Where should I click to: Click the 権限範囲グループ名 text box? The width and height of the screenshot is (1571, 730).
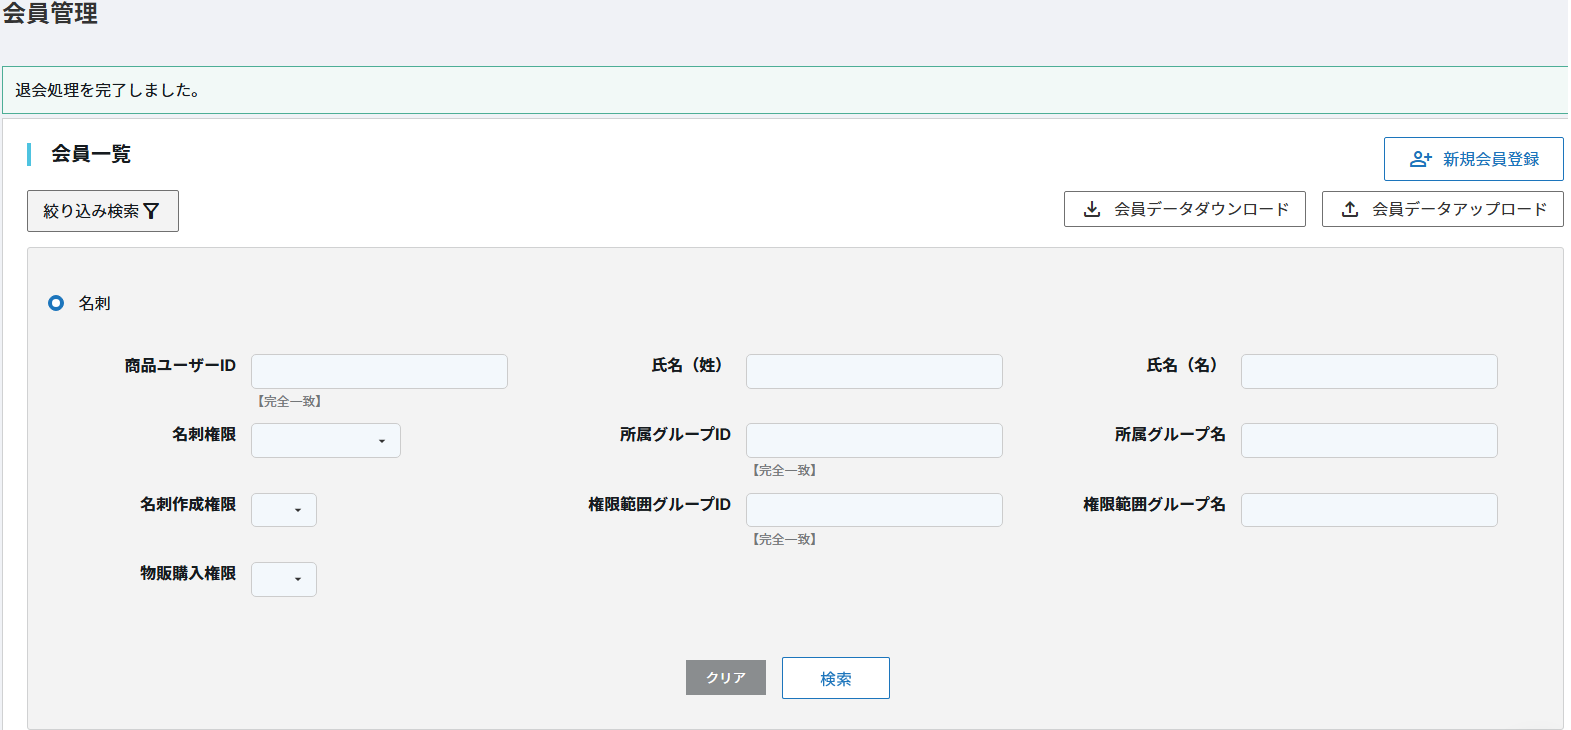[1369, 510]
